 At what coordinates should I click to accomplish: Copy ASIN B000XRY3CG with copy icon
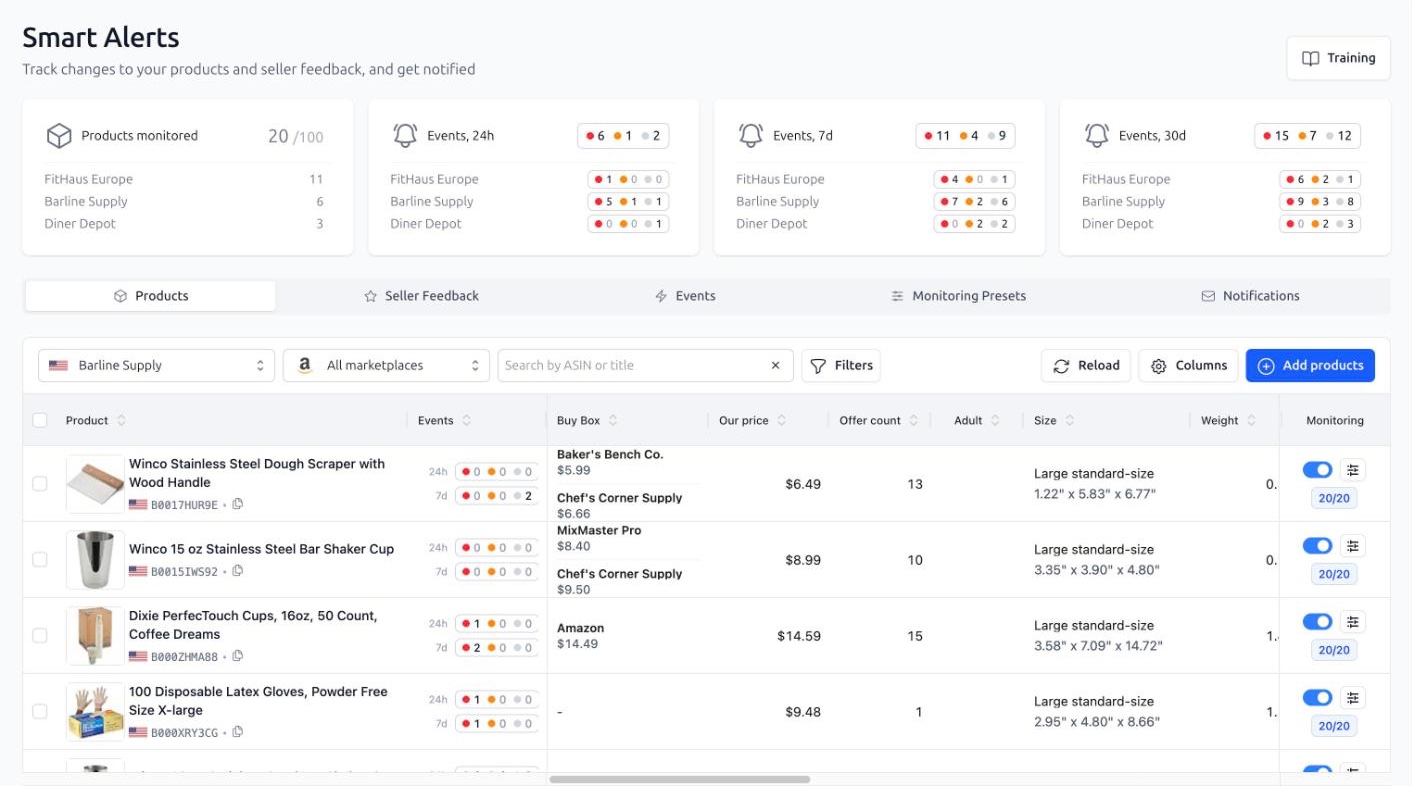238,732
